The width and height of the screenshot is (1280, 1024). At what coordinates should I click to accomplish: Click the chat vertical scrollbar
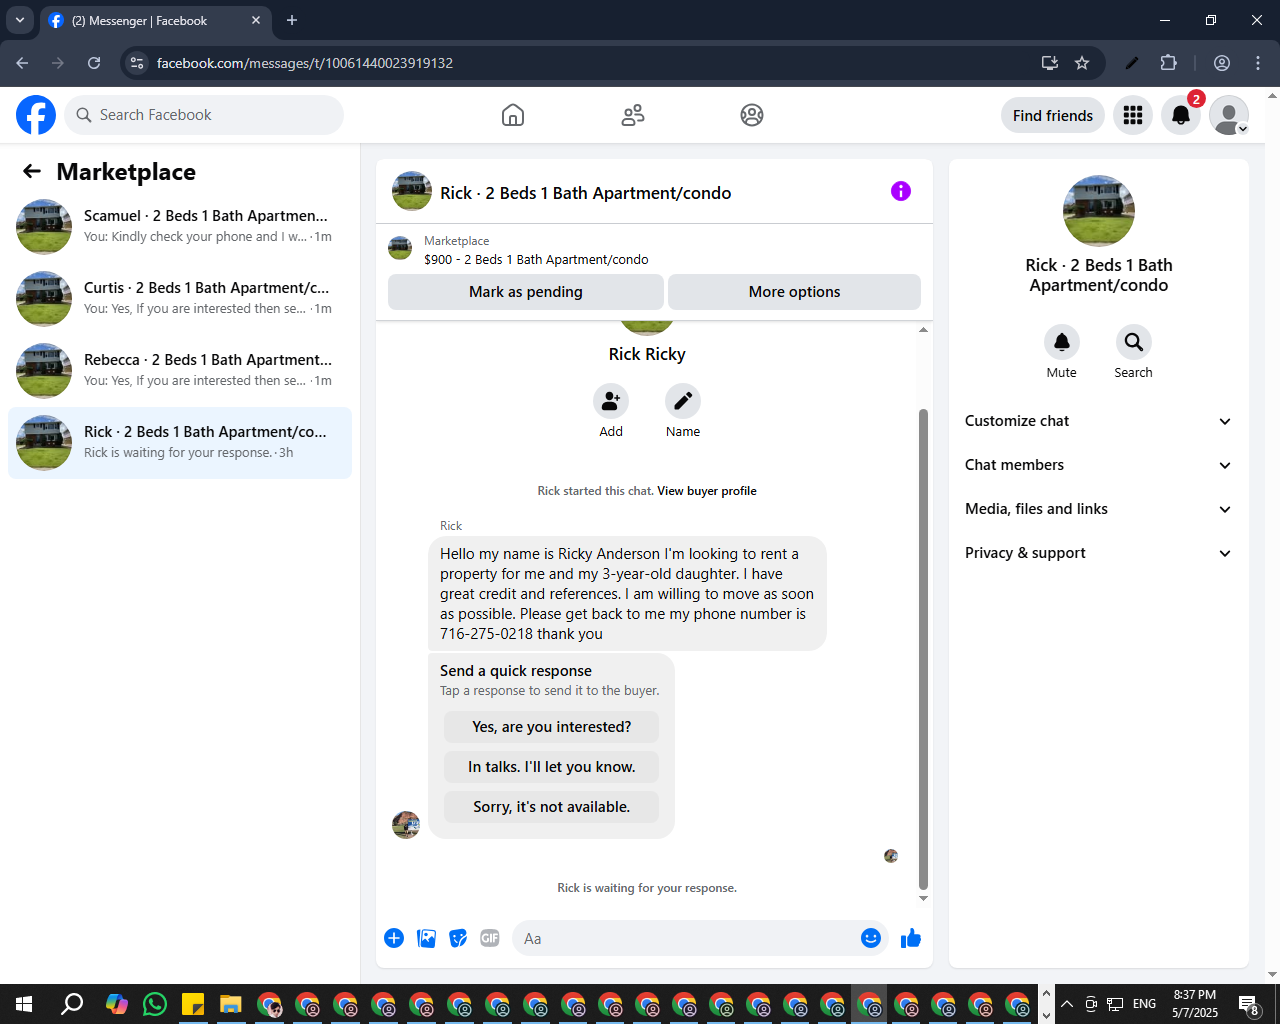pos(923,649)
